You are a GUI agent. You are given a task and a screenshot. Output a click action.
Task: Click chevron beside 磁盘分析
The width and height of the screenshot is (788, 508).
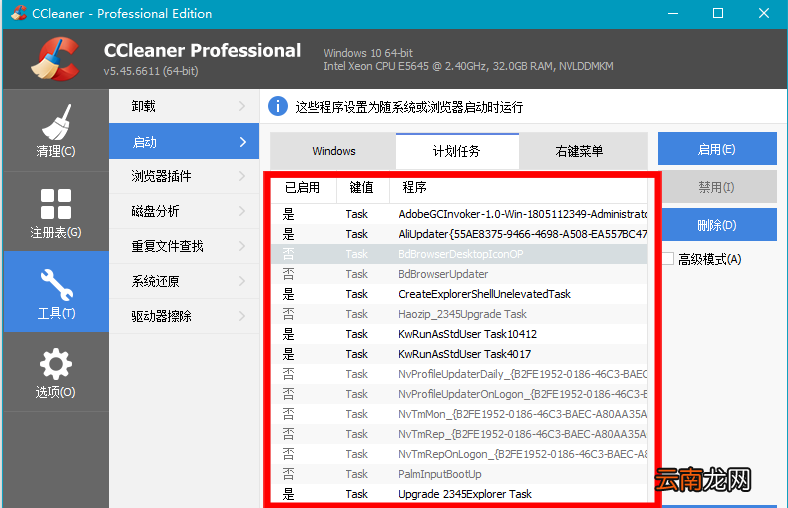pyautogui.click(x=242, y=211)
